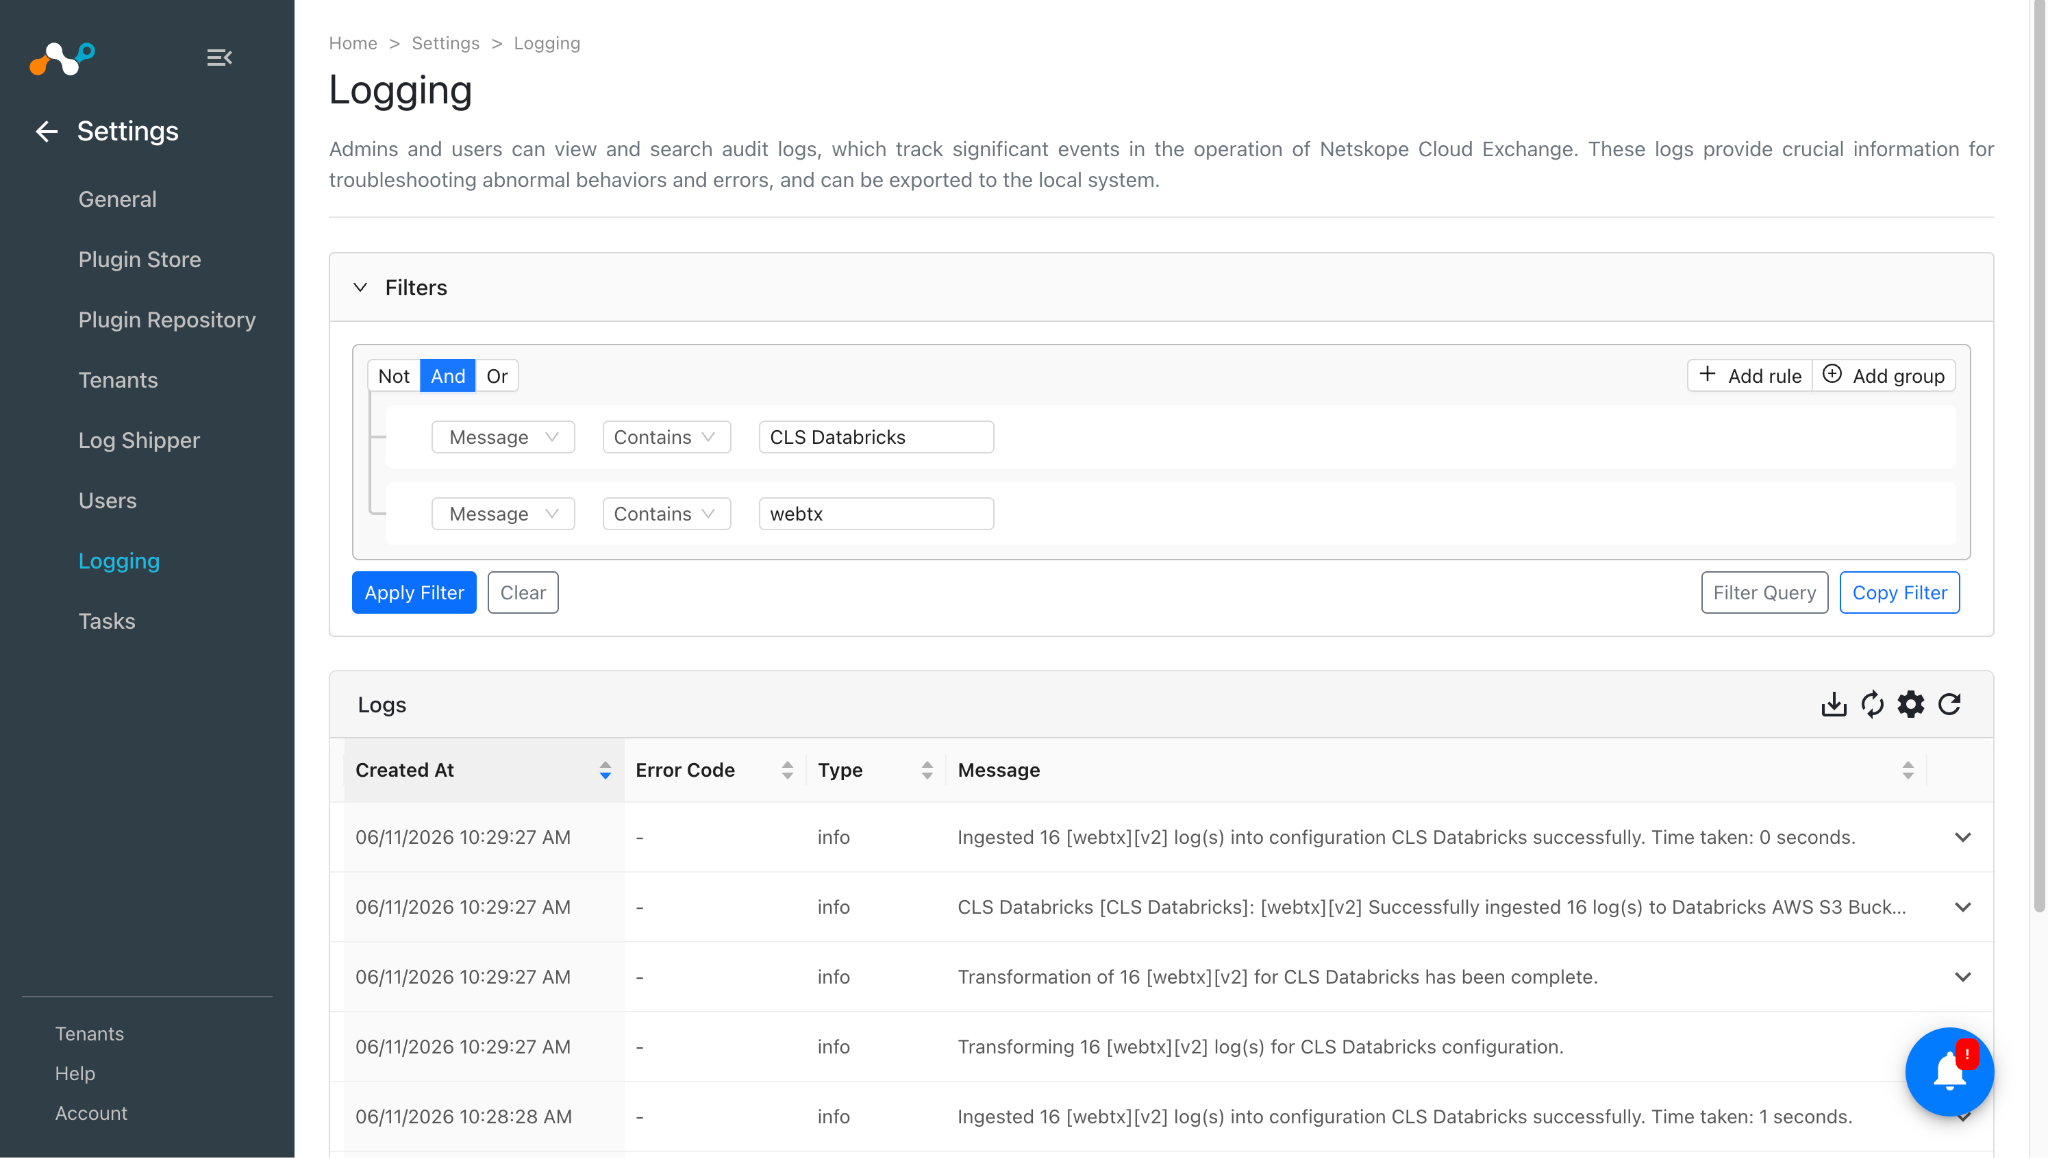Viewport: 2048px width, 1158px height.
Task: Open the Contains operator dropdown for the CLS Databricks rule
Action: 666,437
